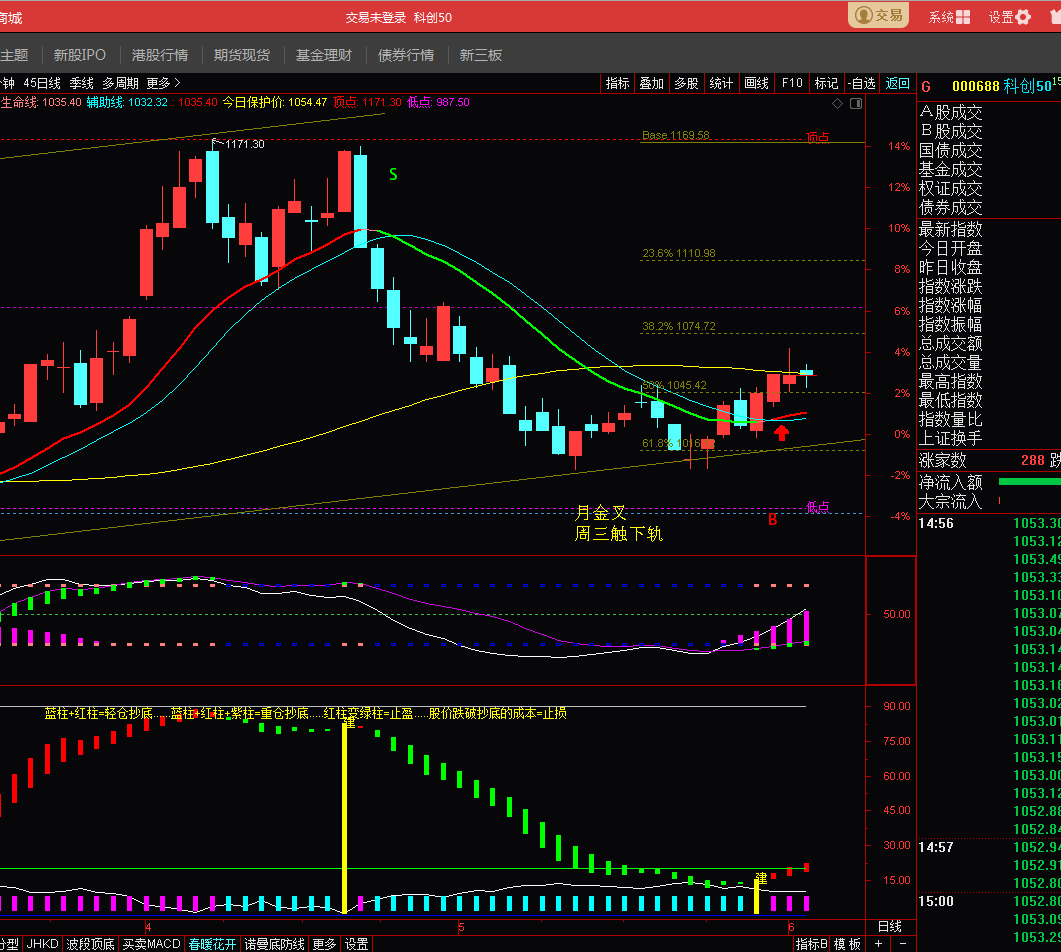Open the 日线 period selector
The image size is (1061, 952).
(x=890, y=926)
